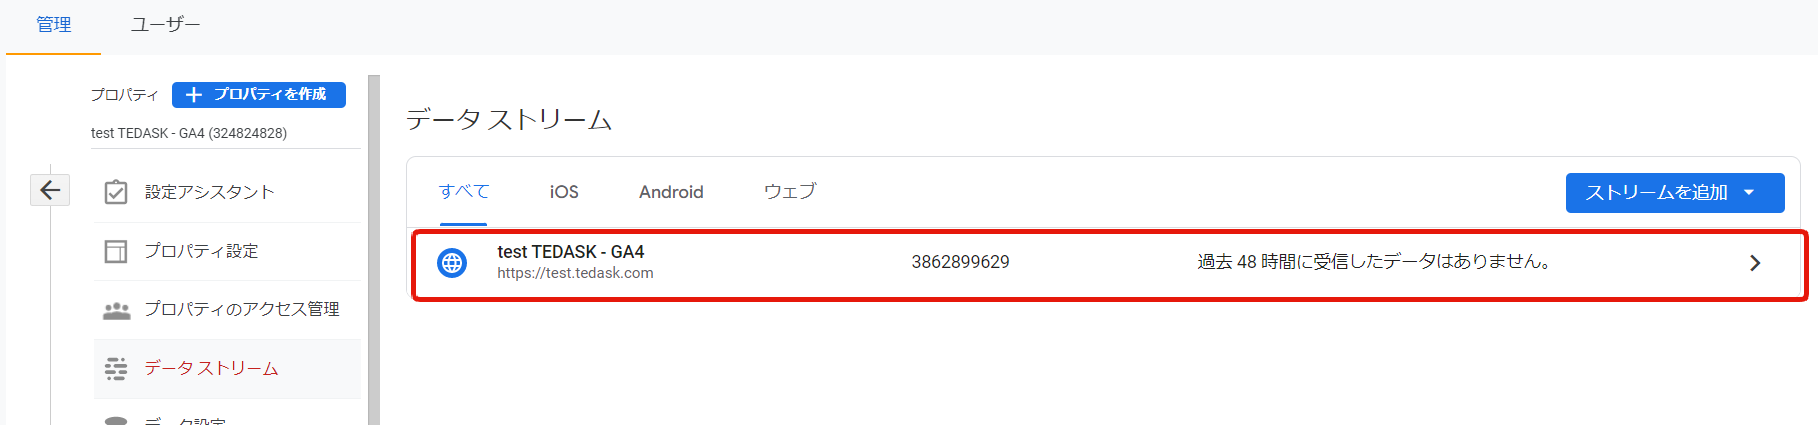Select the iOS stream filter tab
This screenshot has width=1818, height=425.
point(564,192)
